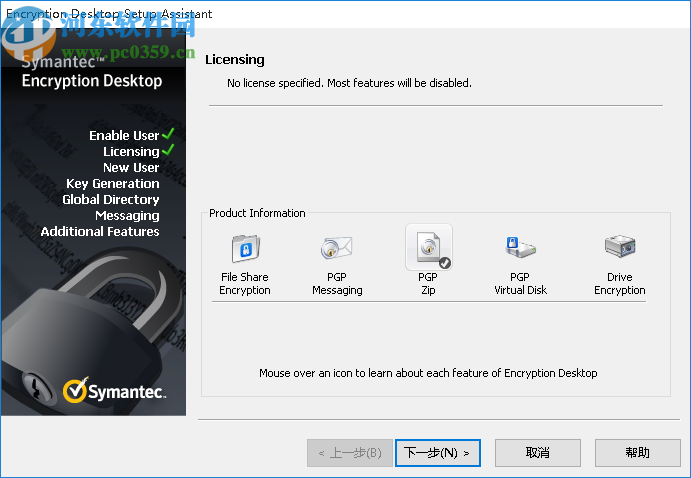Click the PGP Virtual Disk label
This screenshot has height=478, width=691.
pyautogui.click(x=520, y=284)
